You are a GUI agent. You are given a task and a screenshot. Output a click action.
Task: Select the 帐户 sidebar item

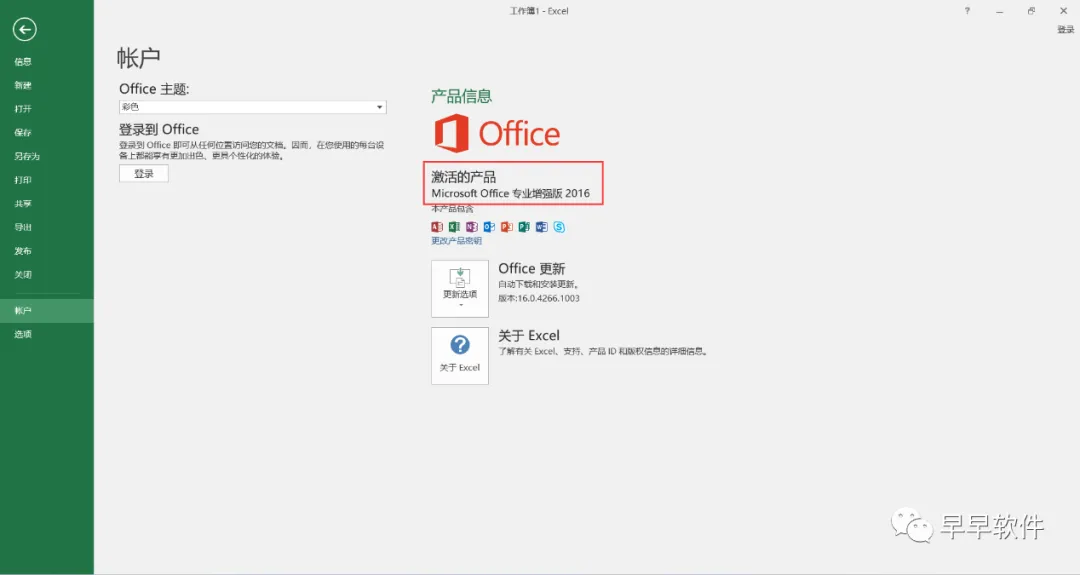(x=47, y=311)
